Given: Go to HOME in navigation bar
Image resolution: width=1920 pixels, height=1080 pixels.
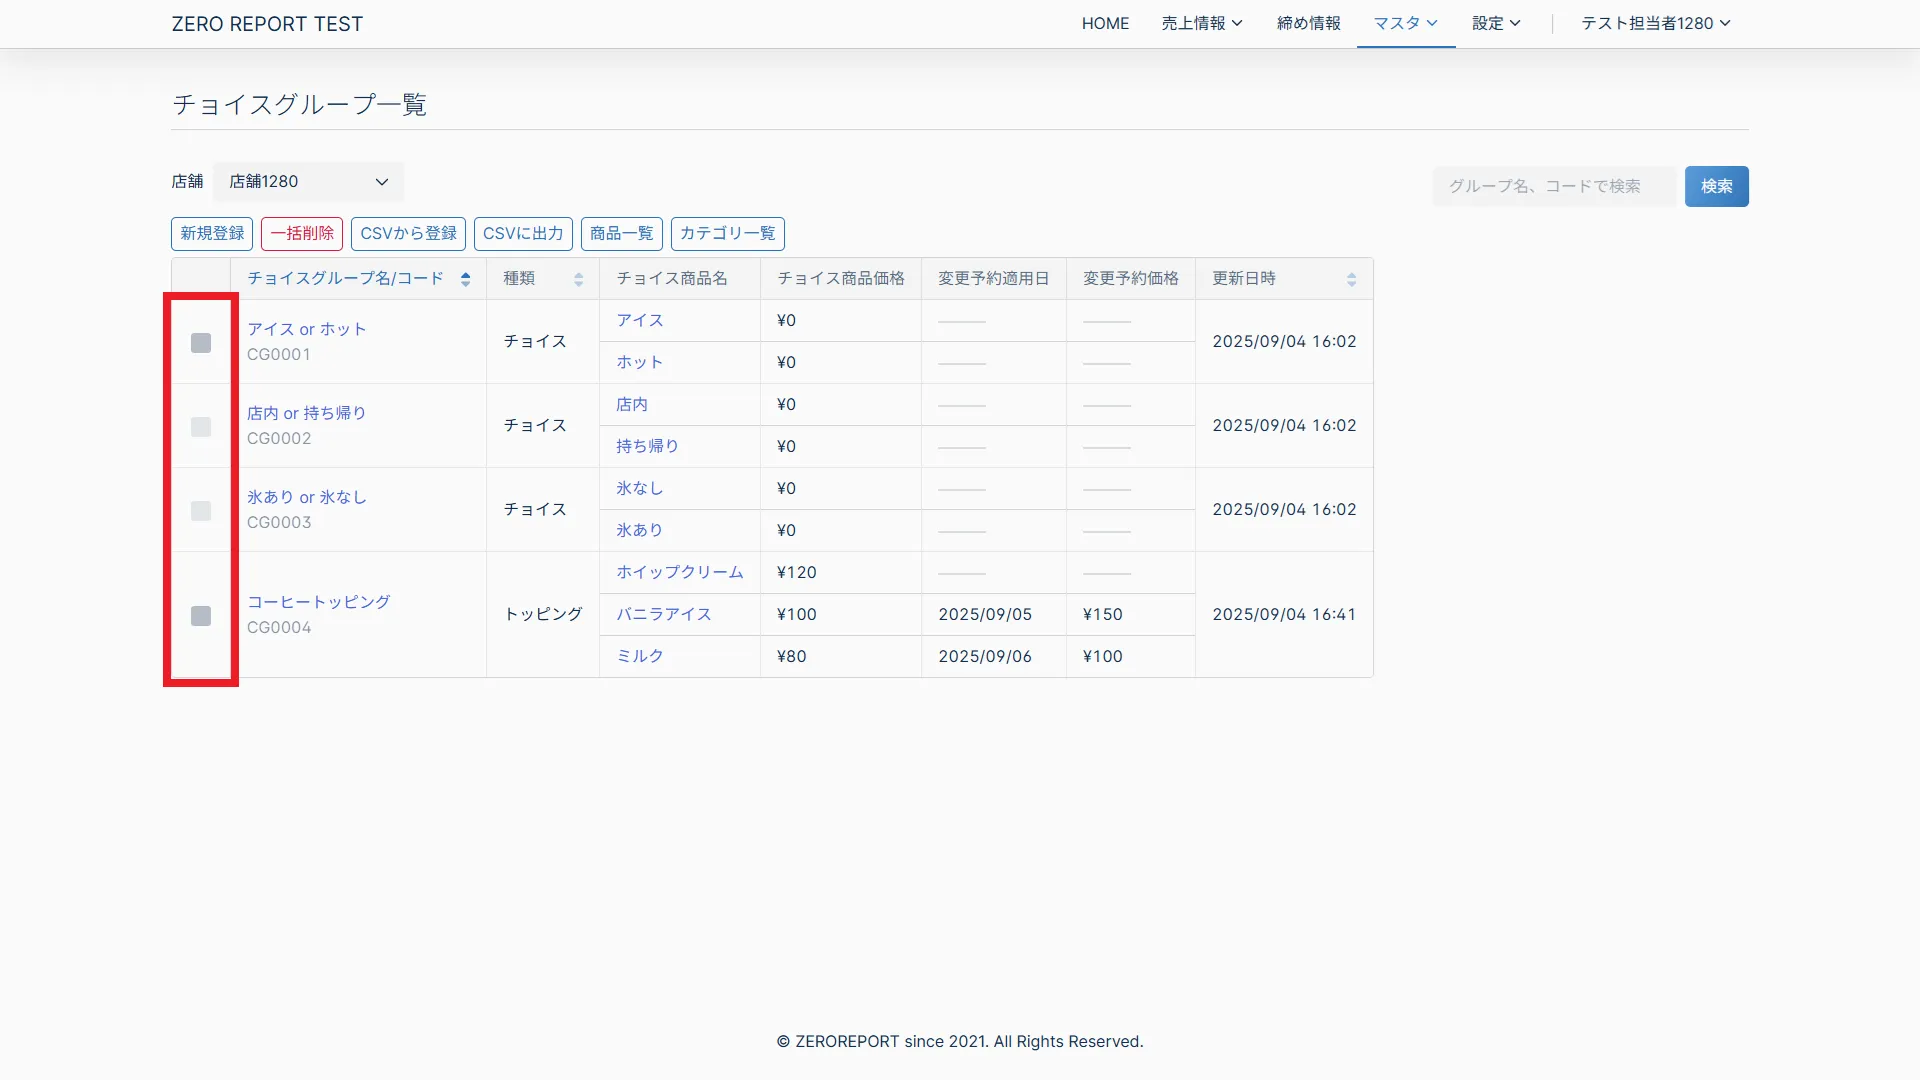Looking at the screenshot, I should pyautogui.click(x=1105, y=23).
